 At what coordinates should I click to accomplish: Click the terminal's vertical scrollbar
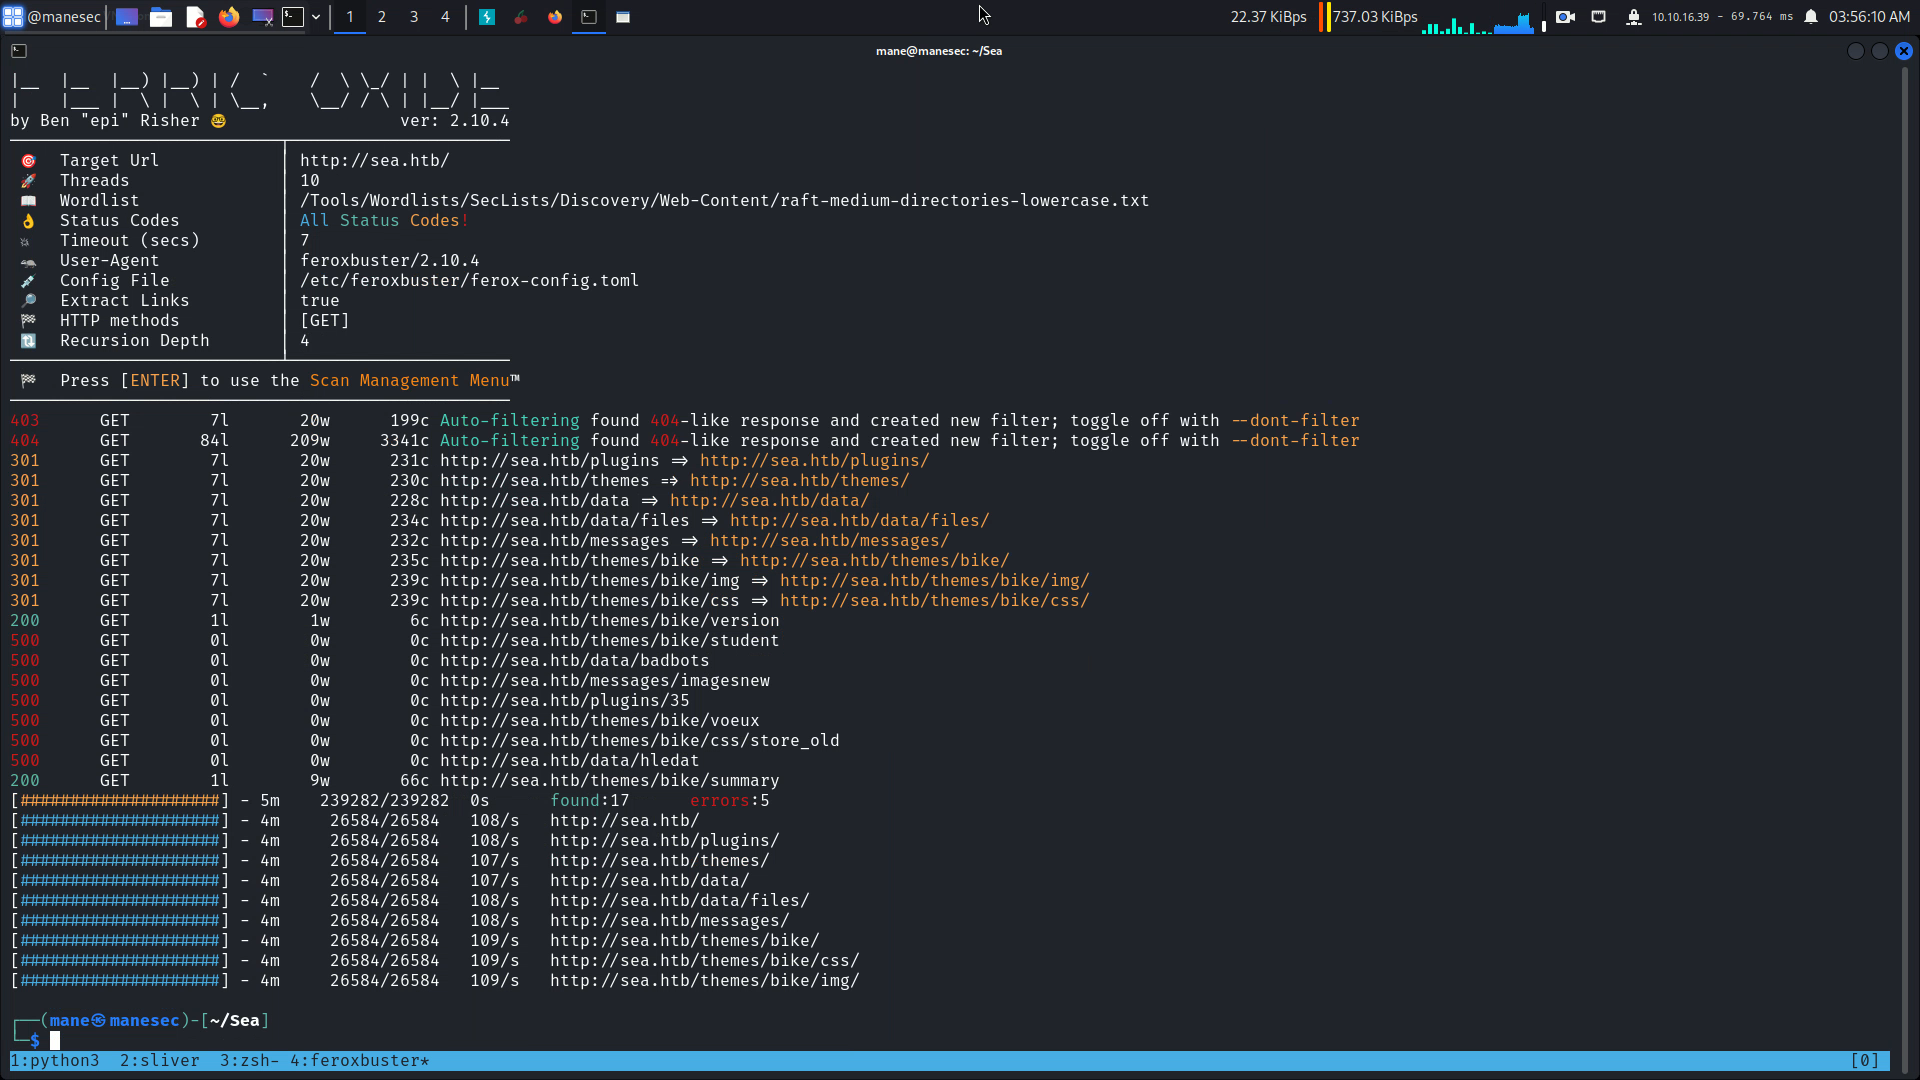pos(1906,570)
